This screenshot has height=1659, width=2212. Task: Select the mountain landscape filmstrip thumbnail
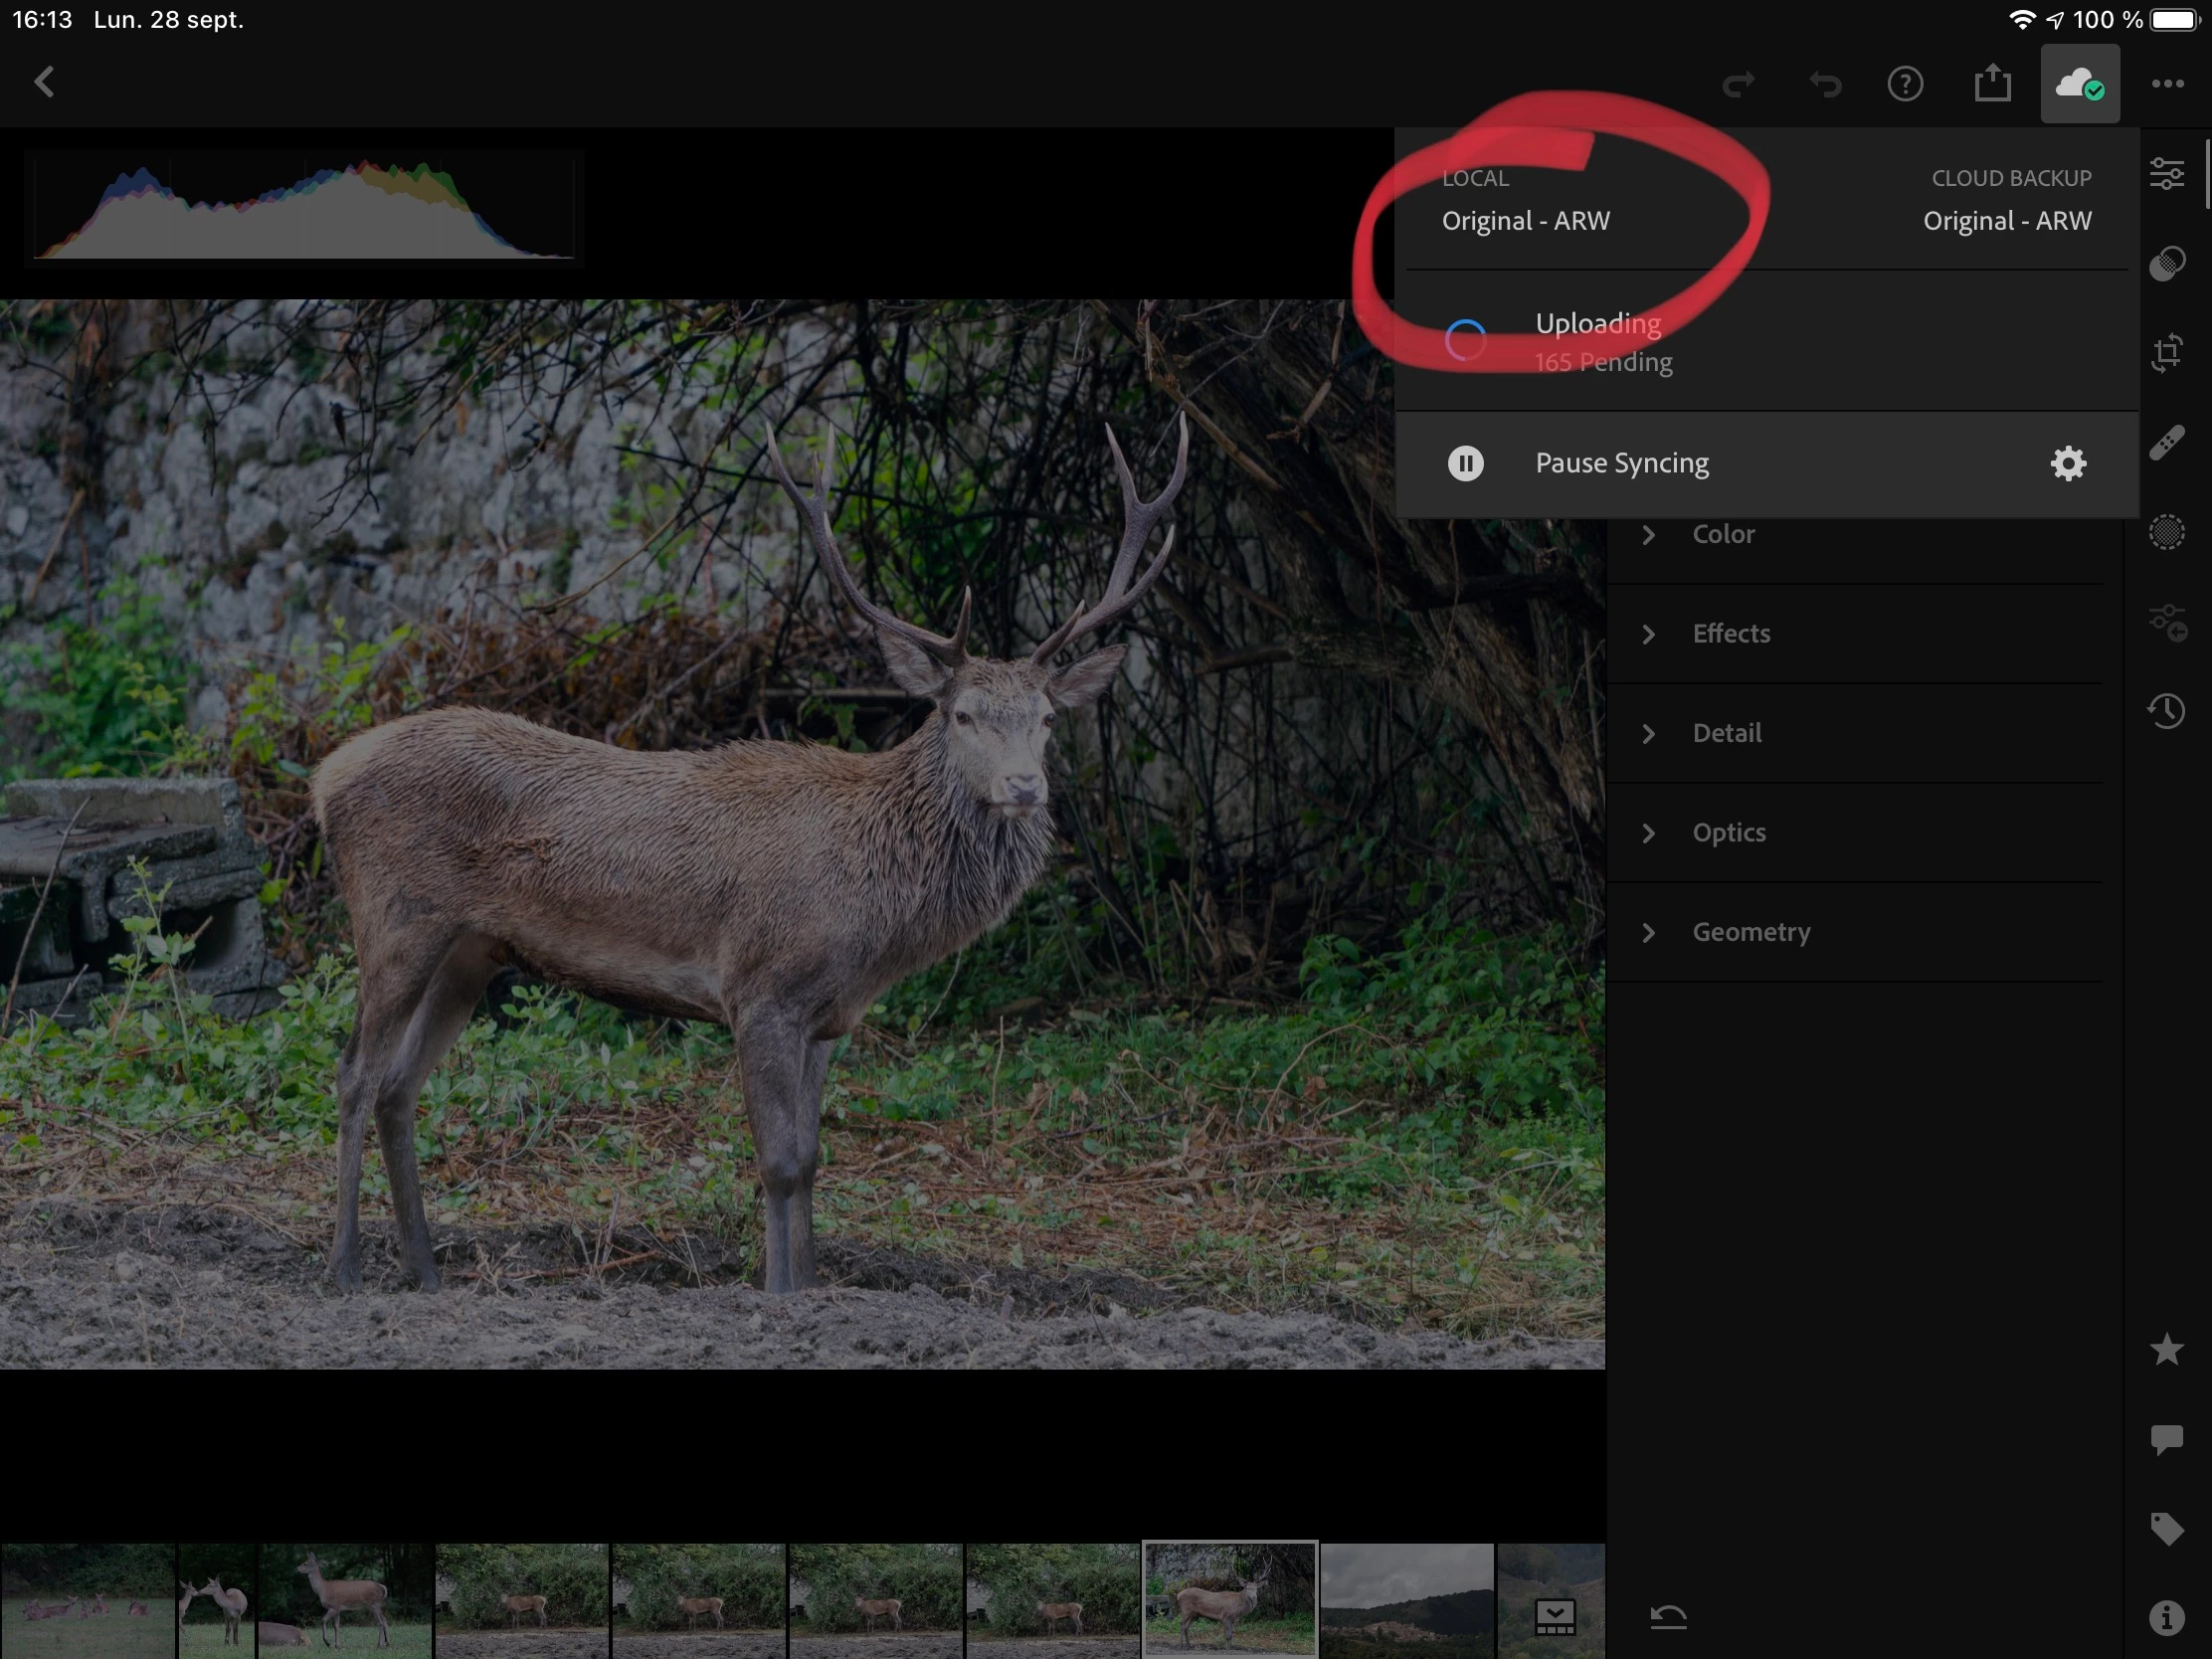coord(1406,1600)
